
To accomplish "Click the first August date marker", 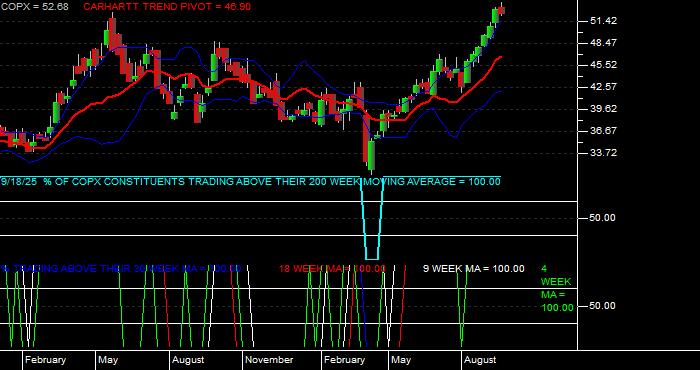I will click(188, 360).
